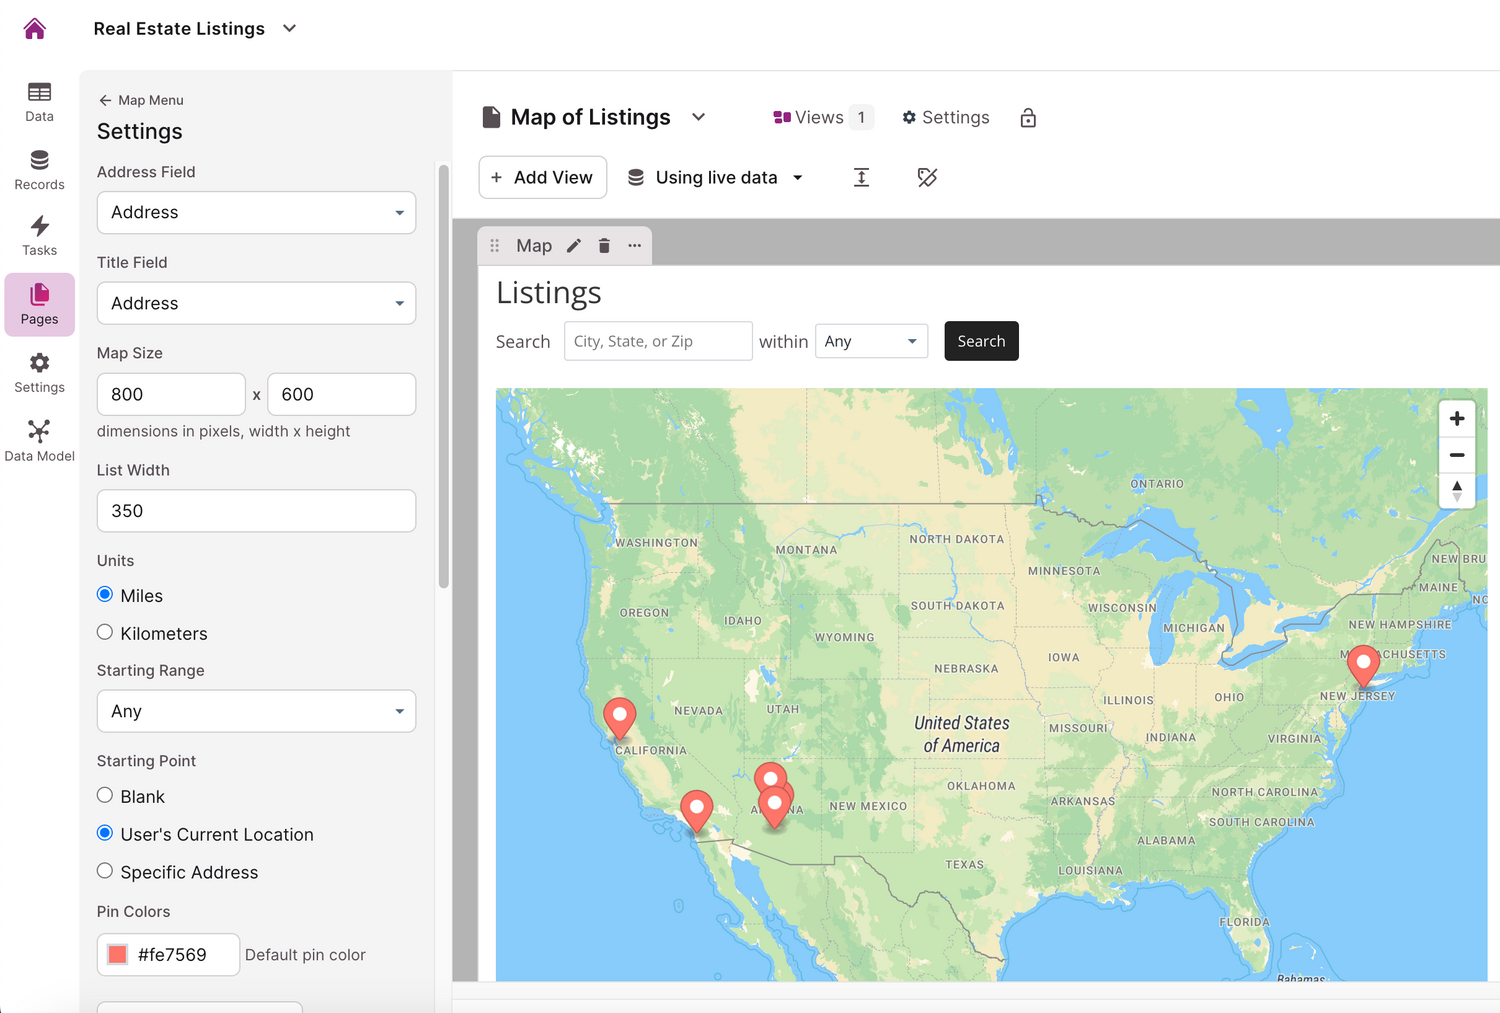Open the Using live data dropdown

tap(715, 177)
